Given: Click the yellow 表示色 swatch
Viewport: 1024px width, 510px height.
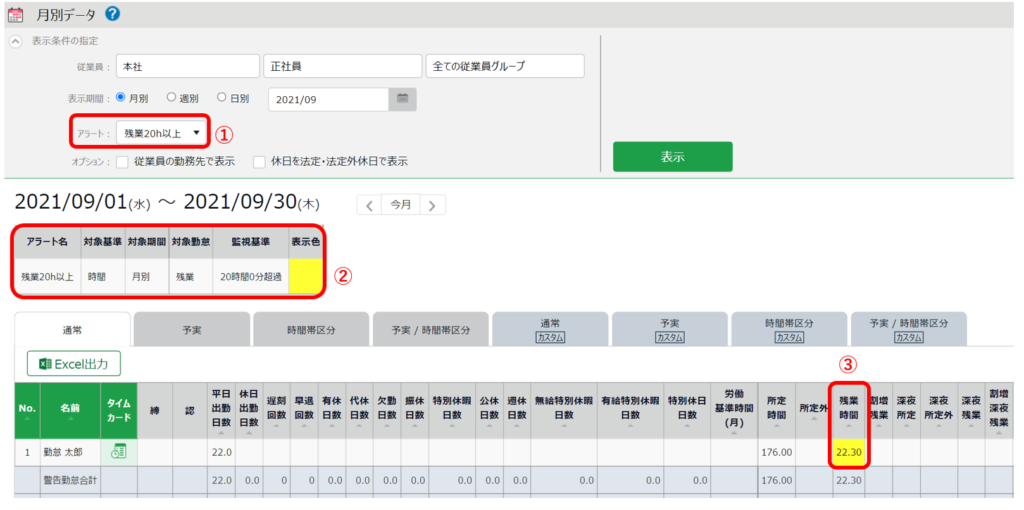Looking at the screenshot, I should [306, 277].
